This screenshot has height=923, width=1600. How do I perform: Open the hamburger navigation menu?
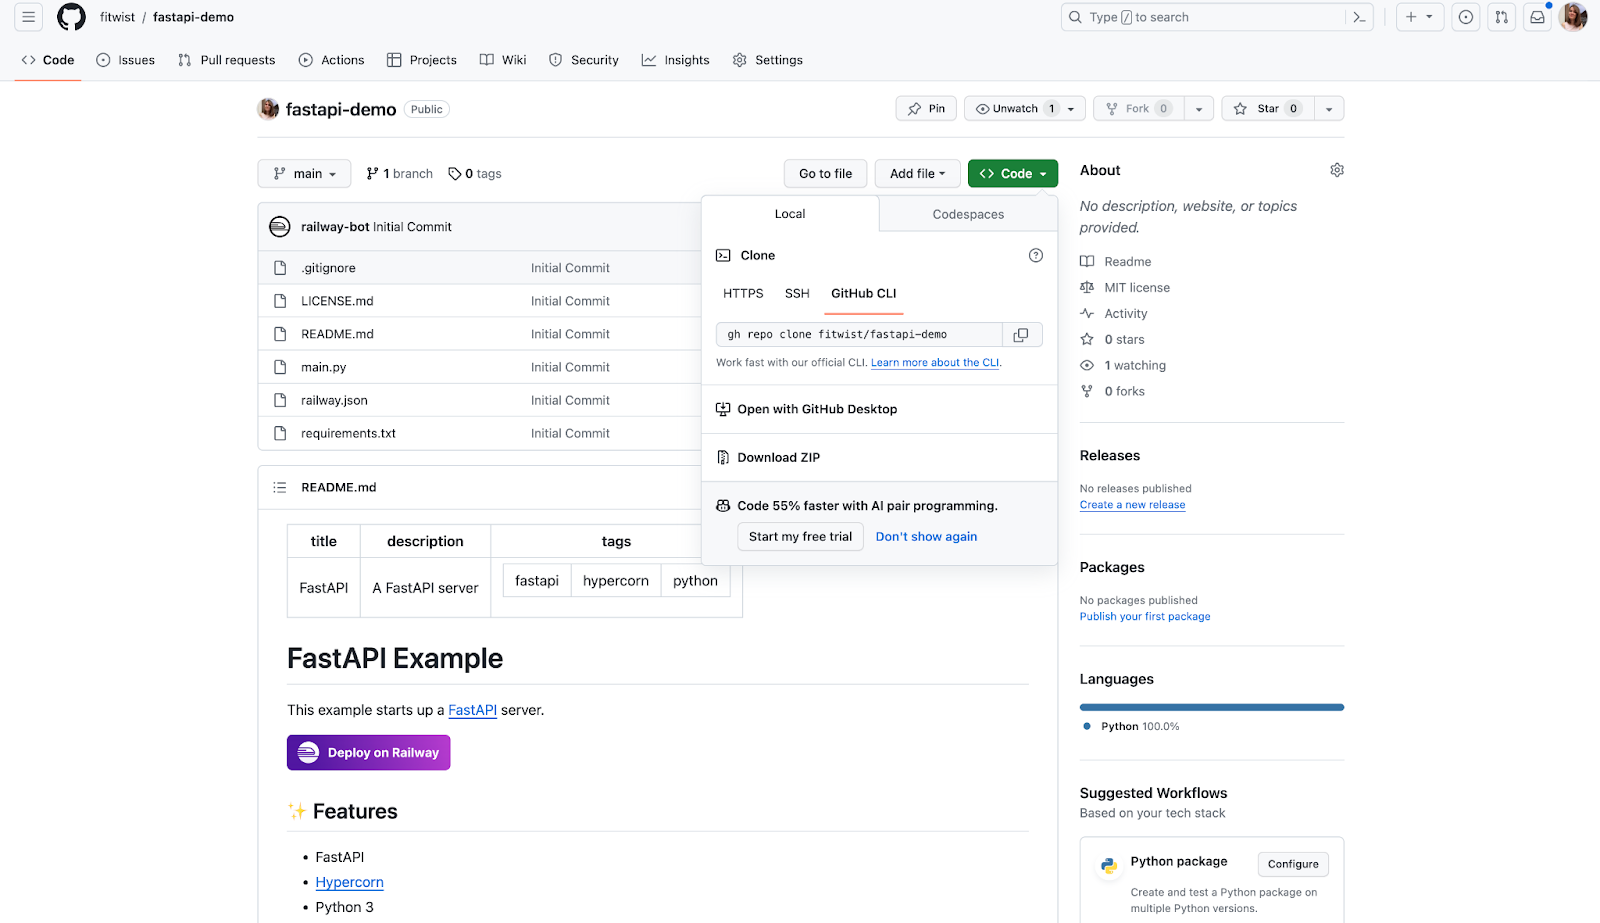pos(29,17)
